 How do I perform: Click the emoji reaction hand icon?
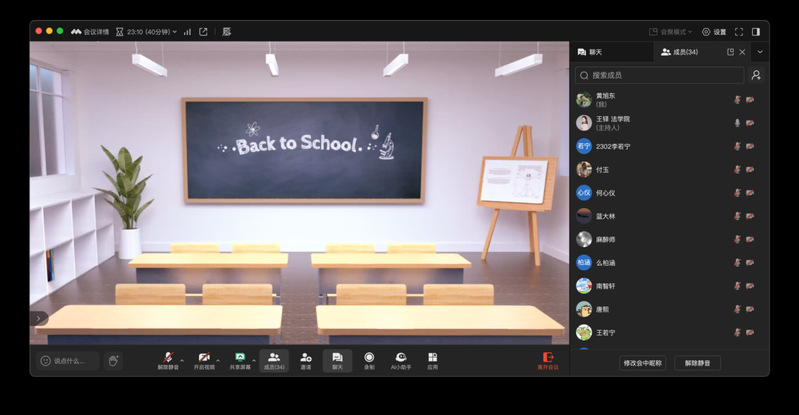113,361
